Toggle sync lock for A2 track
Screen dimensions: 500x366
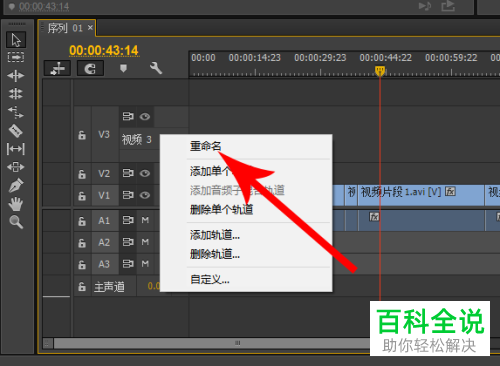tap(128, 242)
